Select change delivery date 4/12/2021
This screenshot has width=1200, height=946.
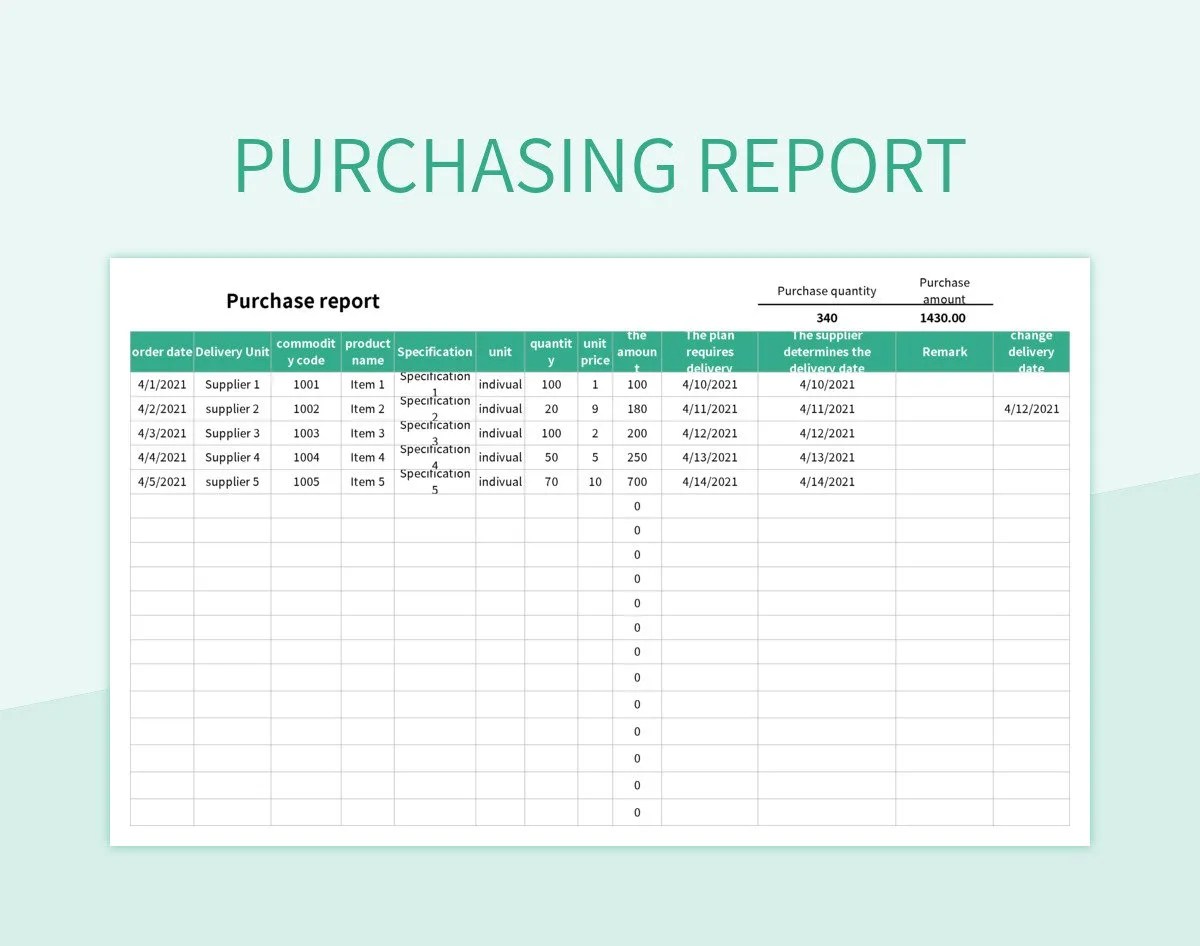[1031, 409]
